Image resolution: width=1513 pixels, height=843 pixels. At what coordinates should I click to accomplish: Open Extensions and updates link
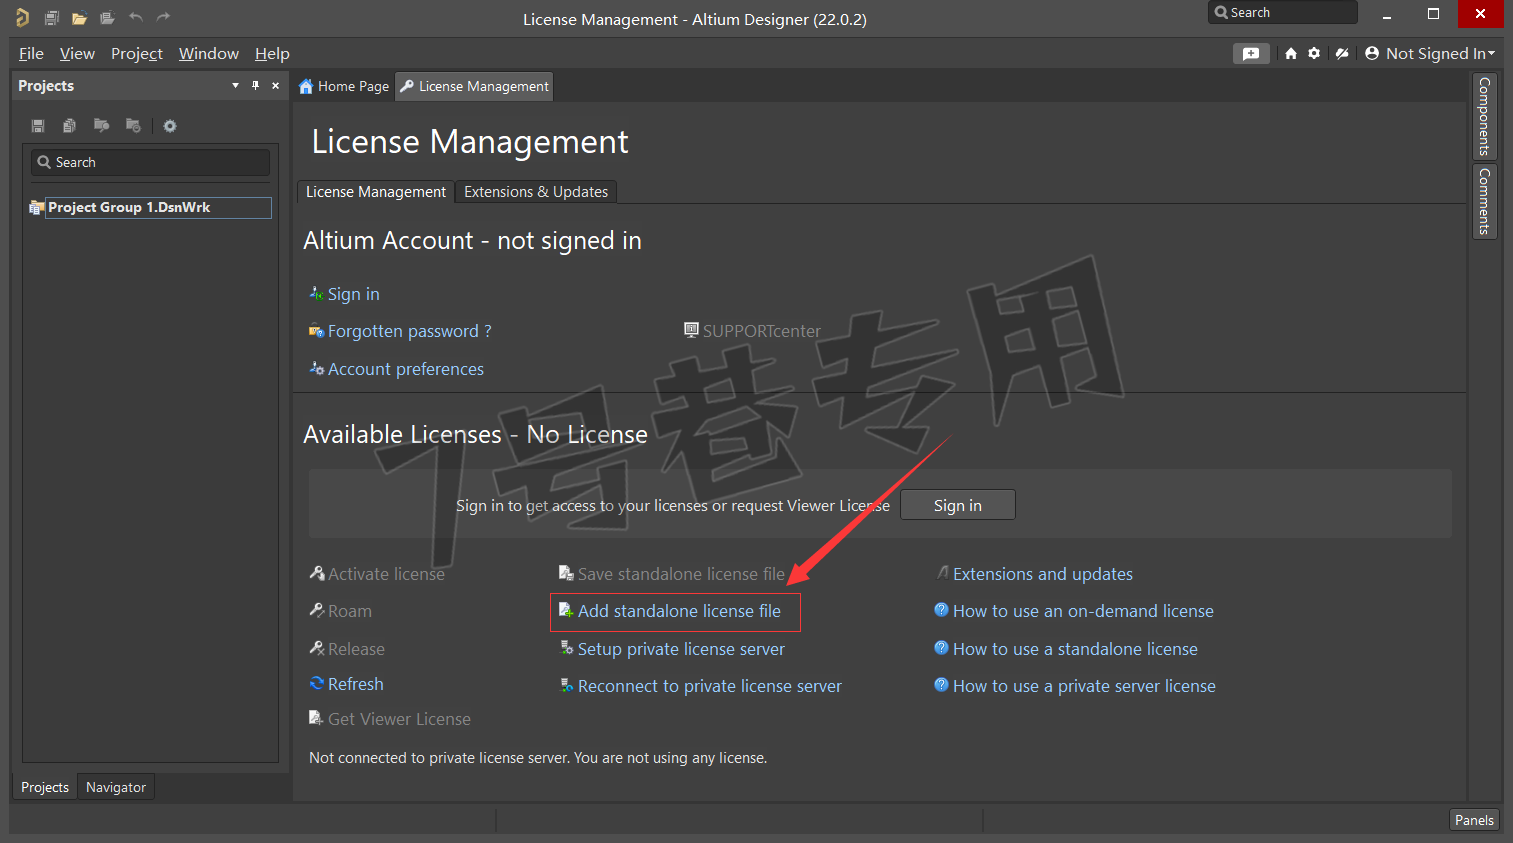(1043, 574)
